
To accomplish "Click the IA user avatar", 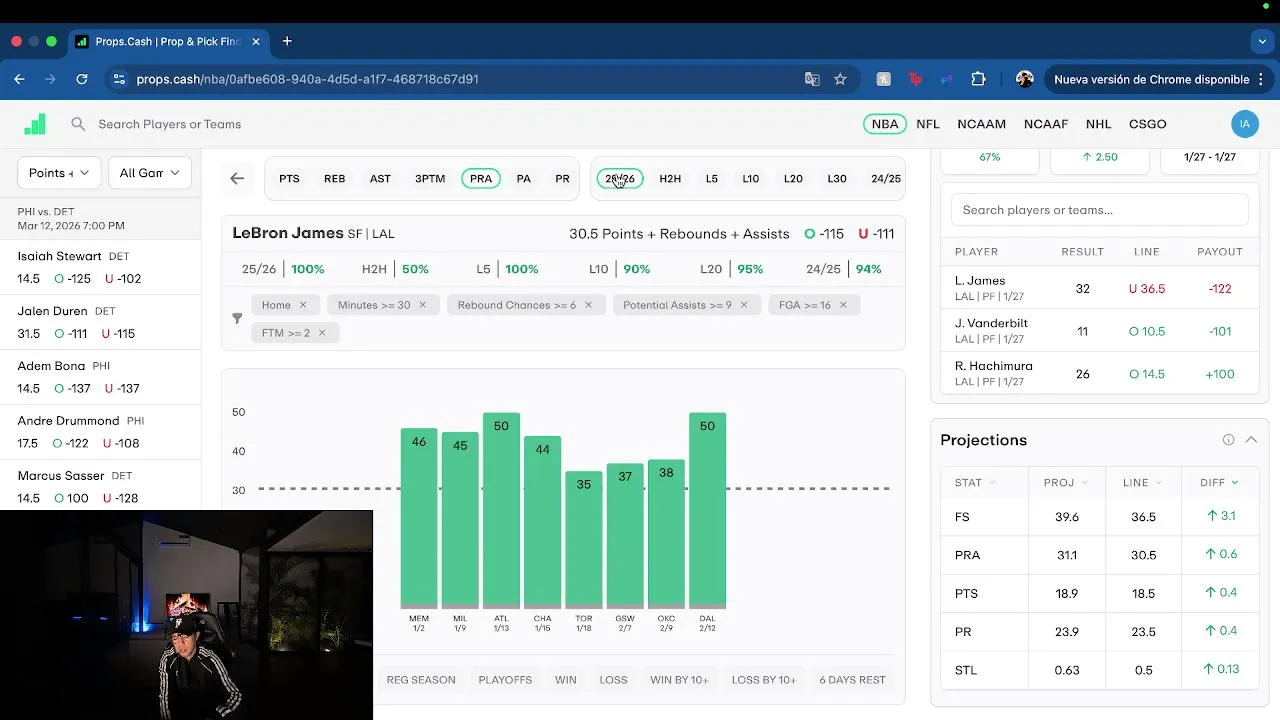I will [1244, 124].
